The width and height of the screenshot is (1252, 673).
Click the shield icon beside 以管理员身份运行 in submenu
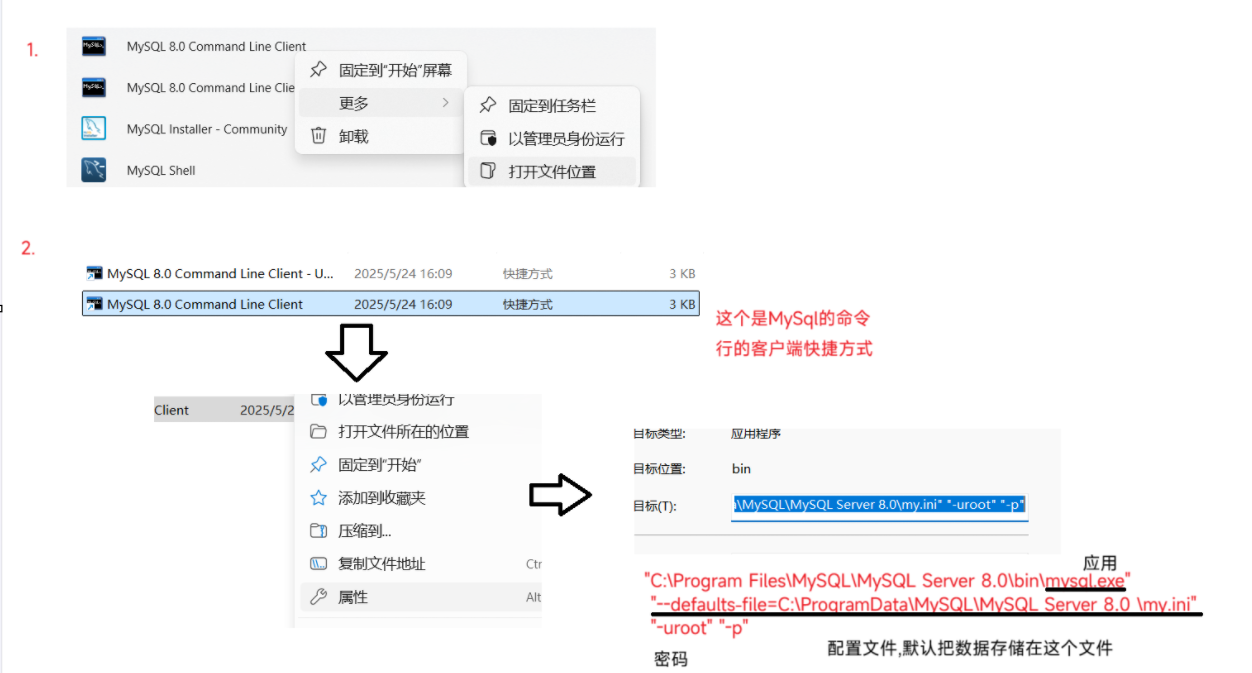[488, 138]
